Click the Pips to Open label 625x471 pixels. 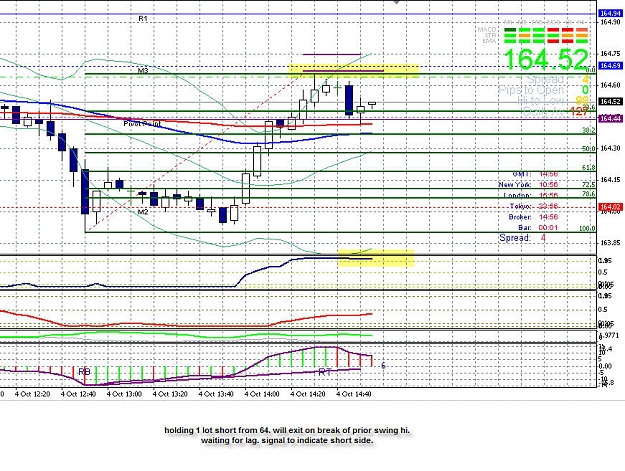531,90
